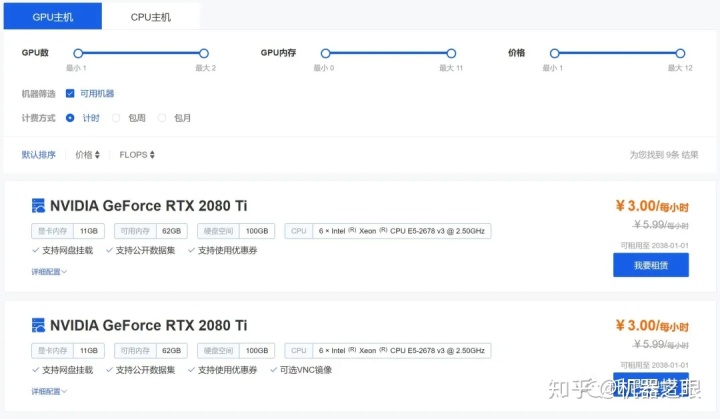Click GPU数 slider maximum handle
This screenshot has height=419, width=720.
pos(204,53)
